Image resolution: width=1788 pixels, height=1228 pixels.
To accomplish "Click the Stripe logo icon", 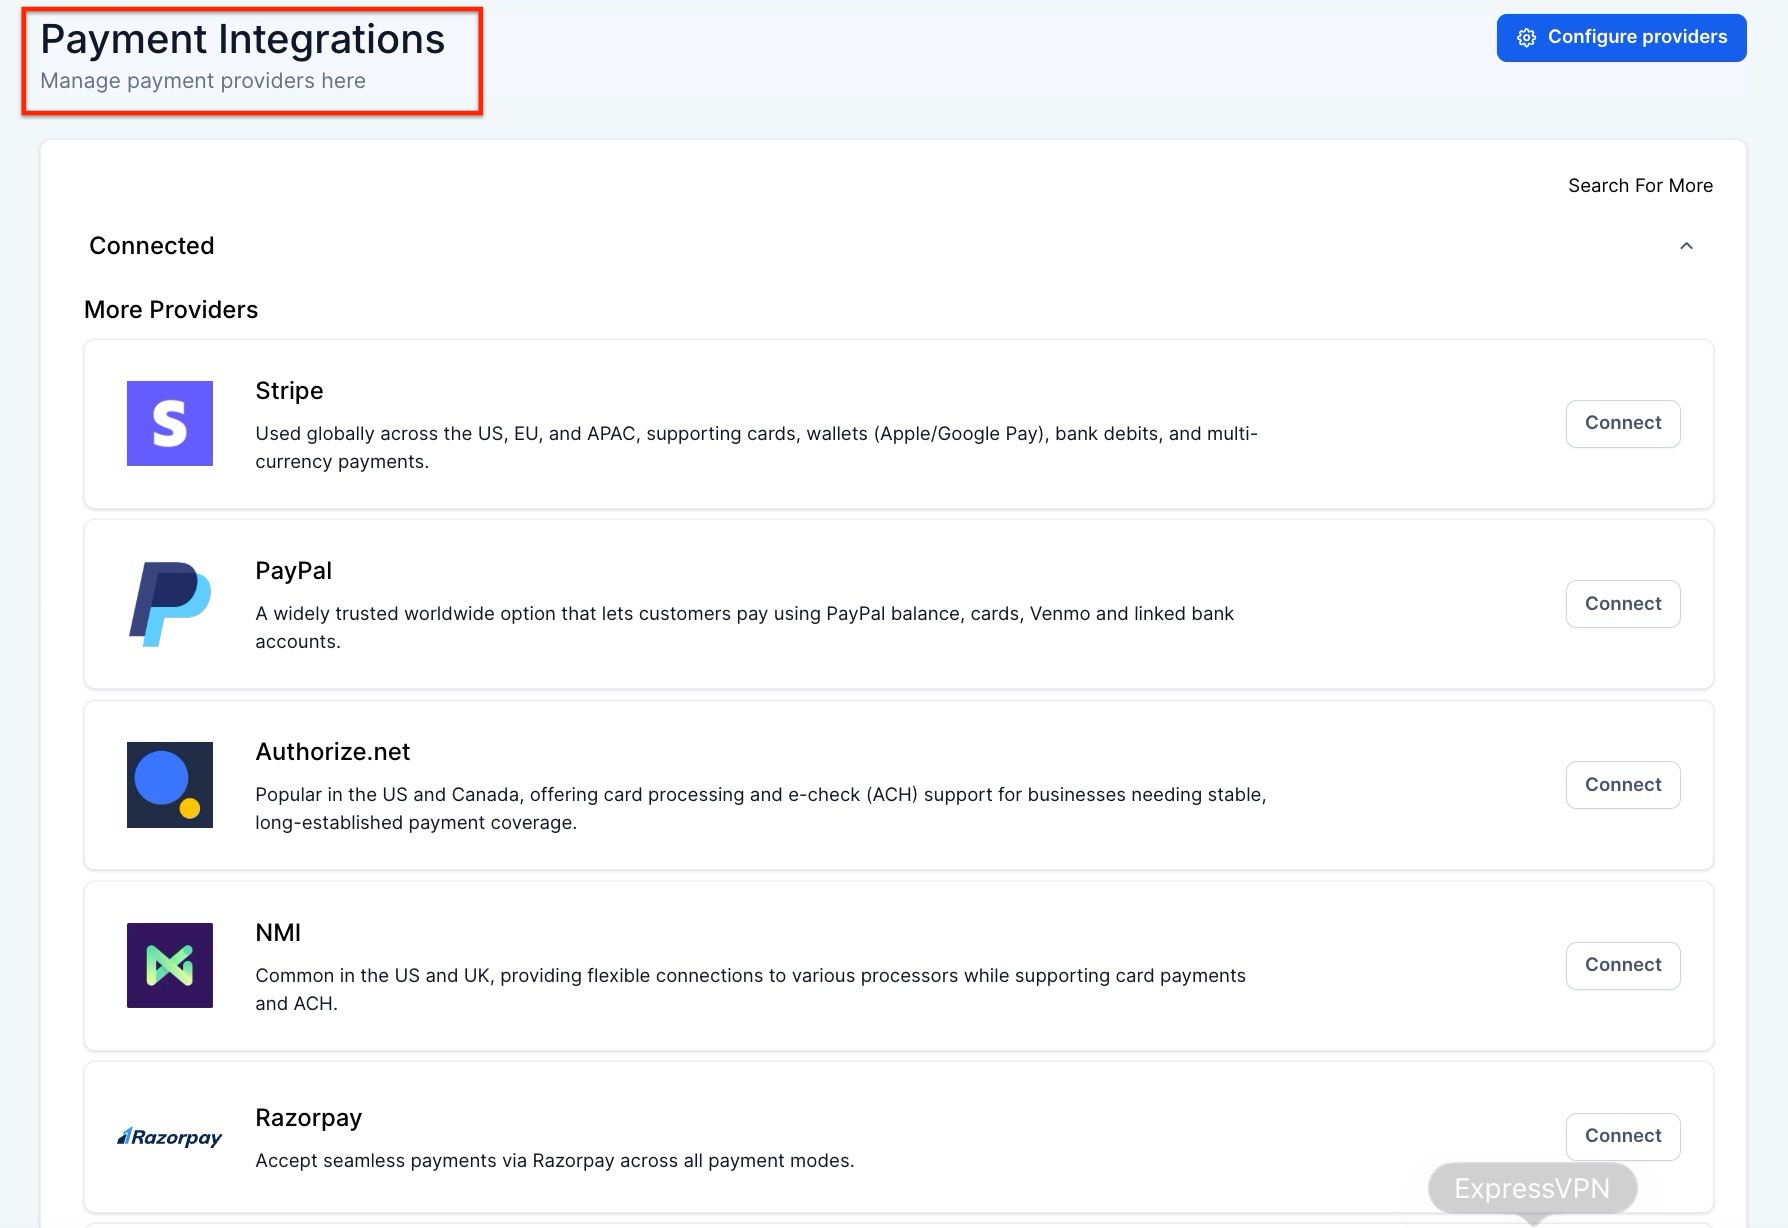I will [170, 423].
